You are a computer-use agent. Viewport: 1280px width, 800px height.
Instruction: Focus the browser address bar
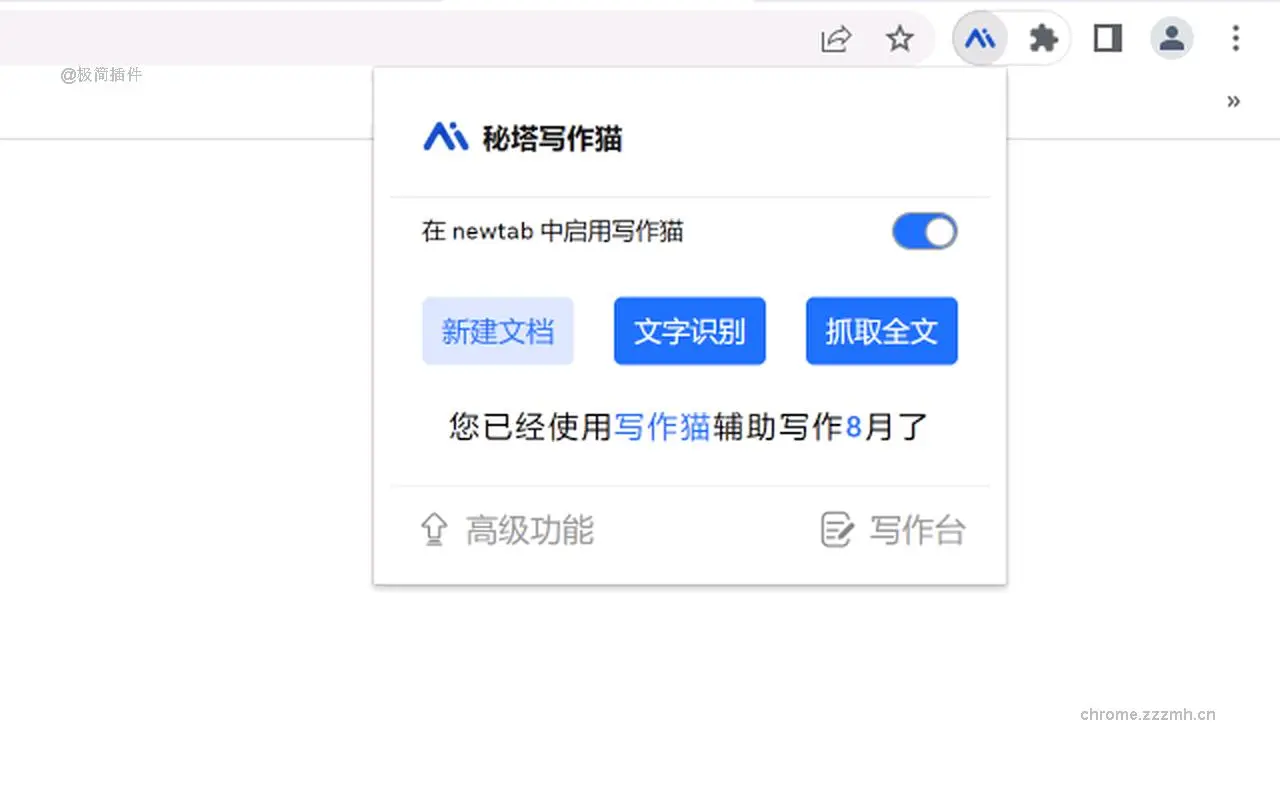pyautogui.click(x=400, y=39)
